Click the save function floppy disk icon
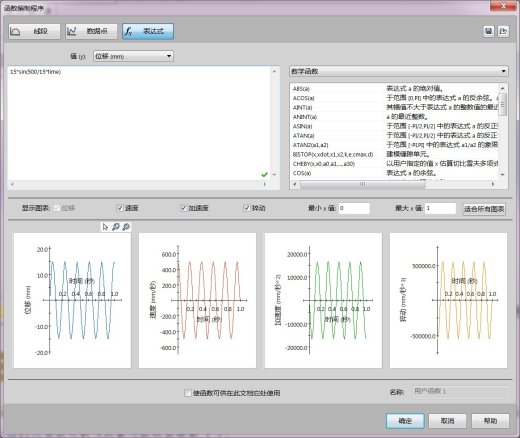 coord(489,31)
